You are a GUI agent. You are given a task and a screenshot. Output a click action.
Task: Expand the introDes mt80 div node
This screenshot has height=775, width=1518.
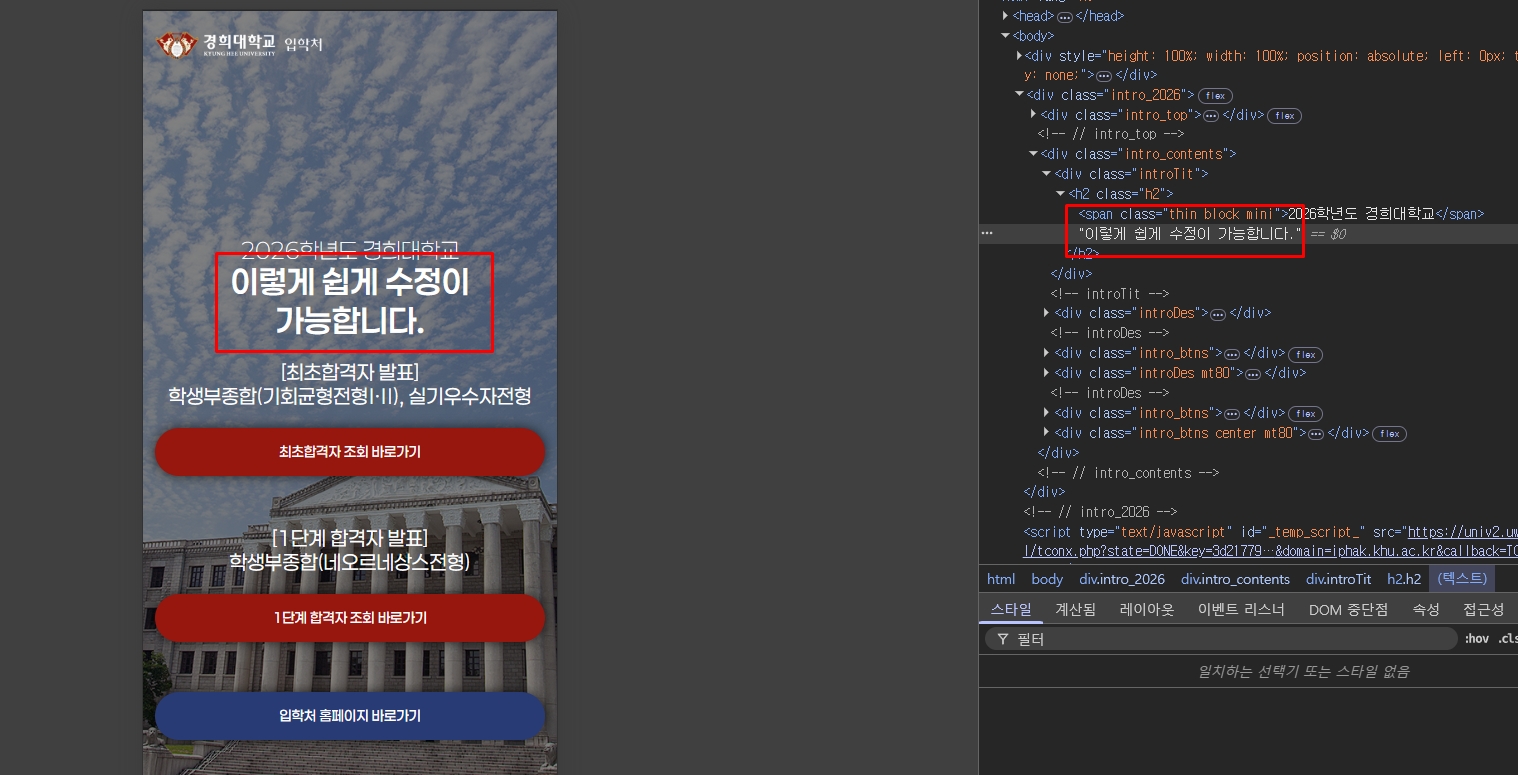[1046, 373]
